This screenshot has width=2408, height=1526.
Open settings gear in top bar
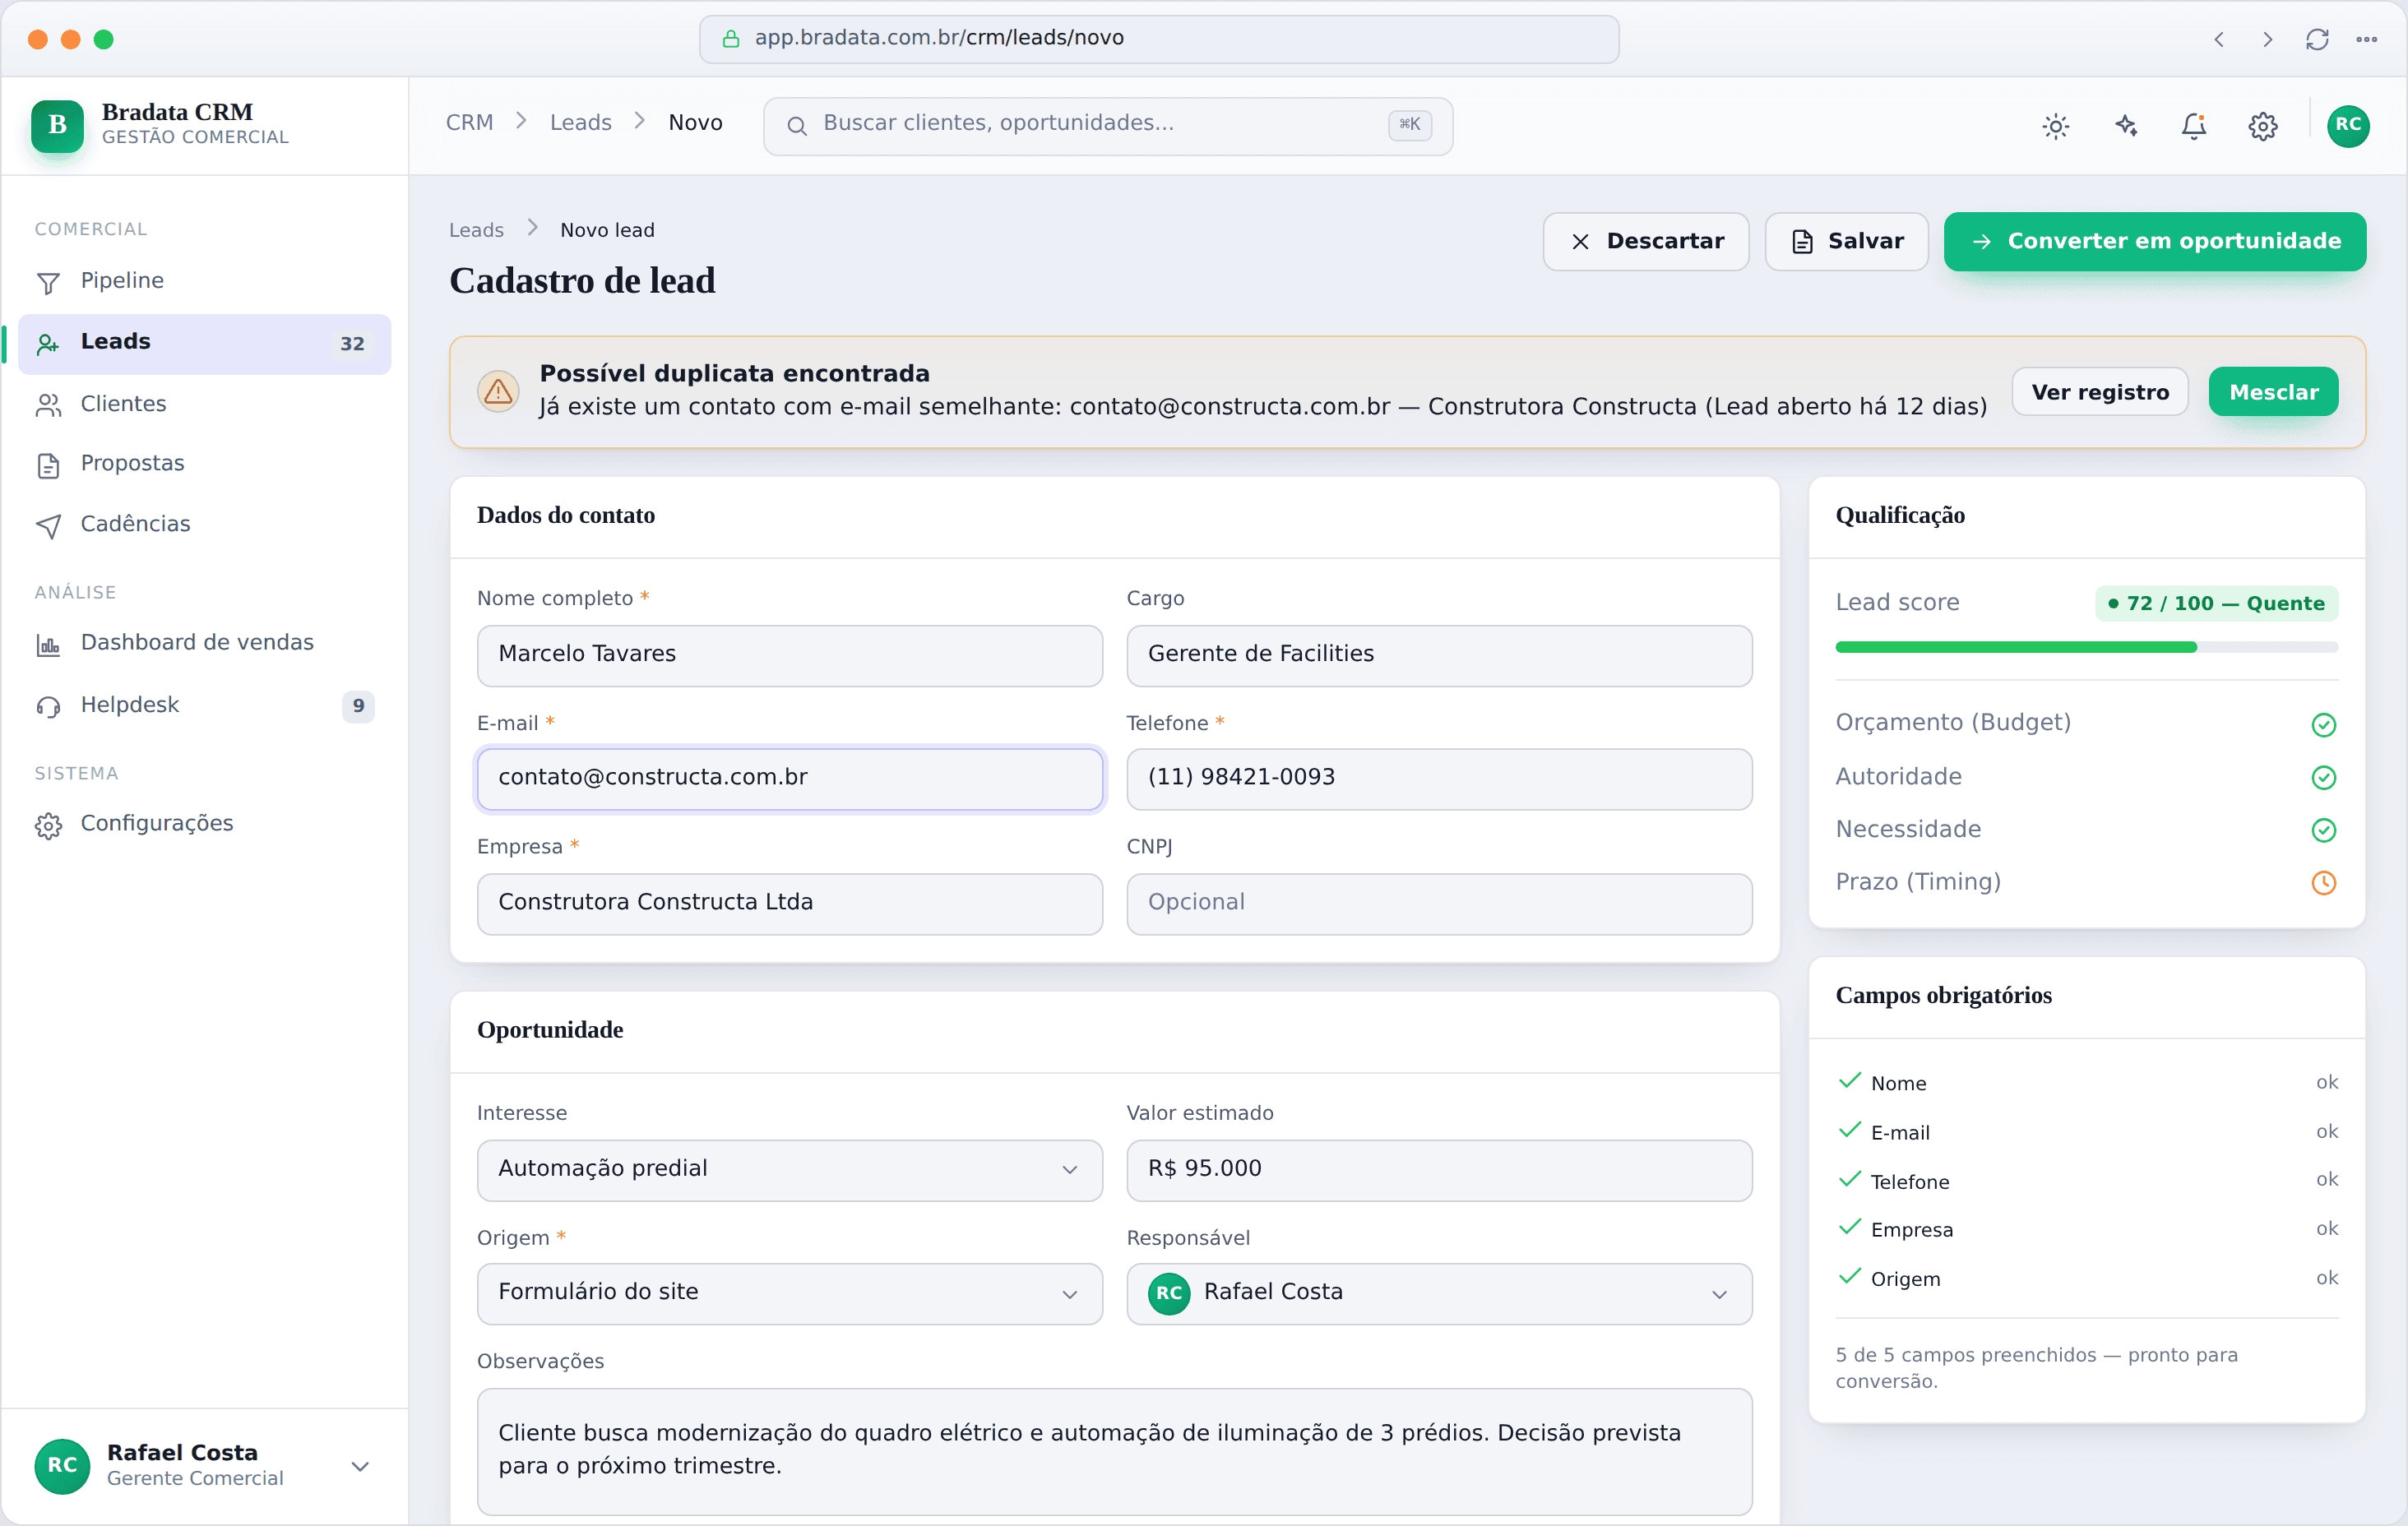click(2263, 126)
